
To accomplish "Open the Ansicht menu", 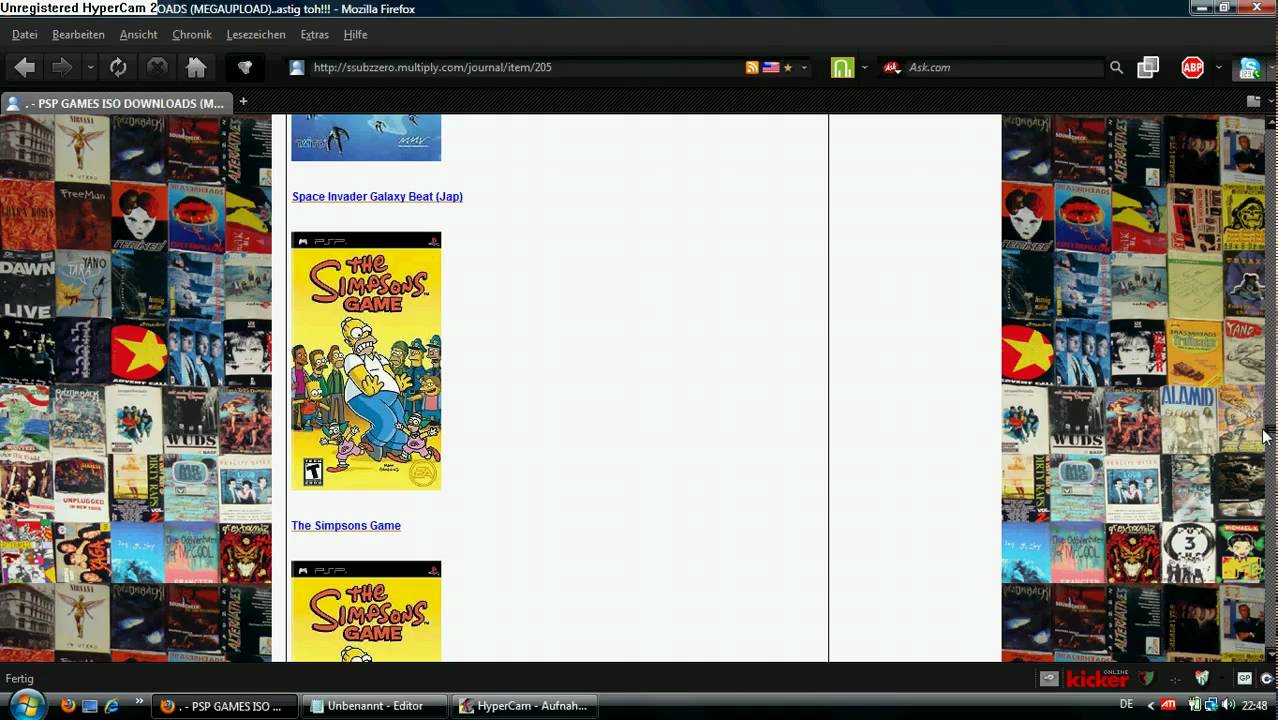I will tap(138, 34).
